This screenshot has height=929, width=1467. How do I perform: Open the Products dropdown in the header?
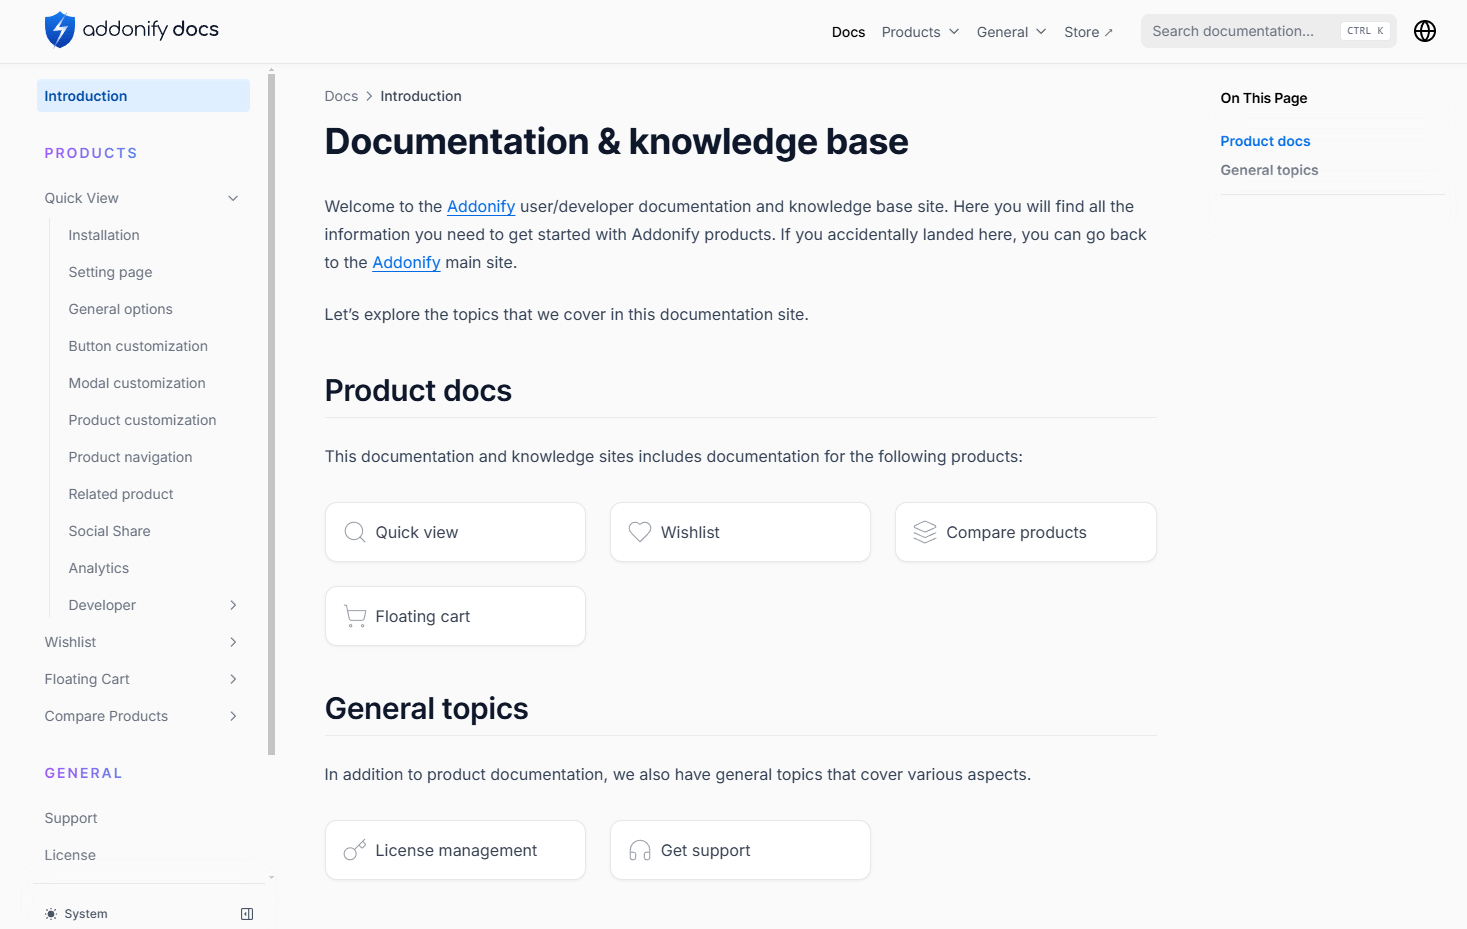919,31
